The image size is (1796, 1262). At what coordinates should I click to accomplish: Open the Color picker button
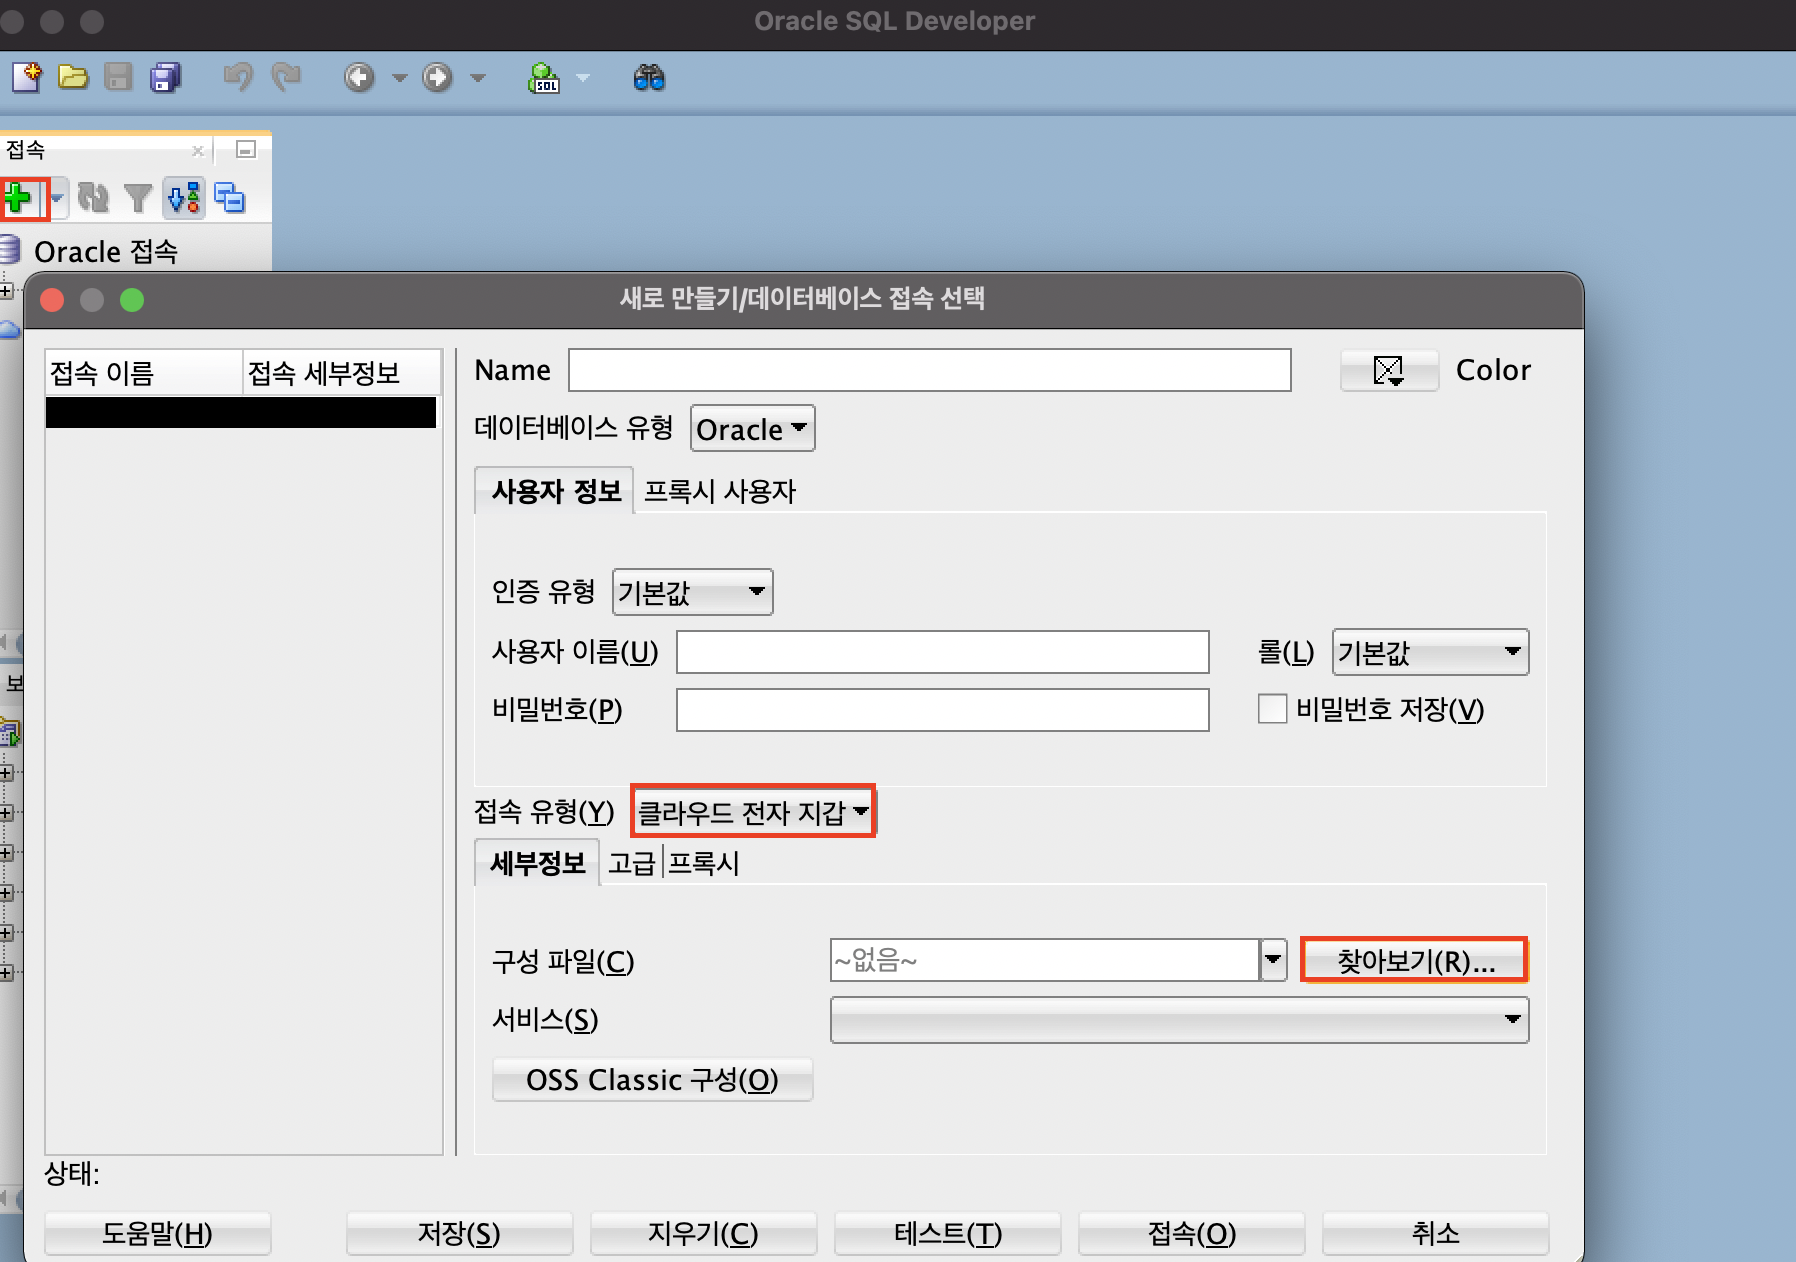1389,370
